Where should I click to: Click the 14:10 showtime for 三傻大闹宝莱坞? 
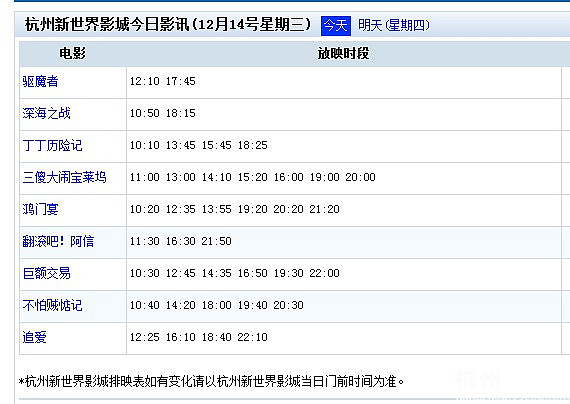217,177
